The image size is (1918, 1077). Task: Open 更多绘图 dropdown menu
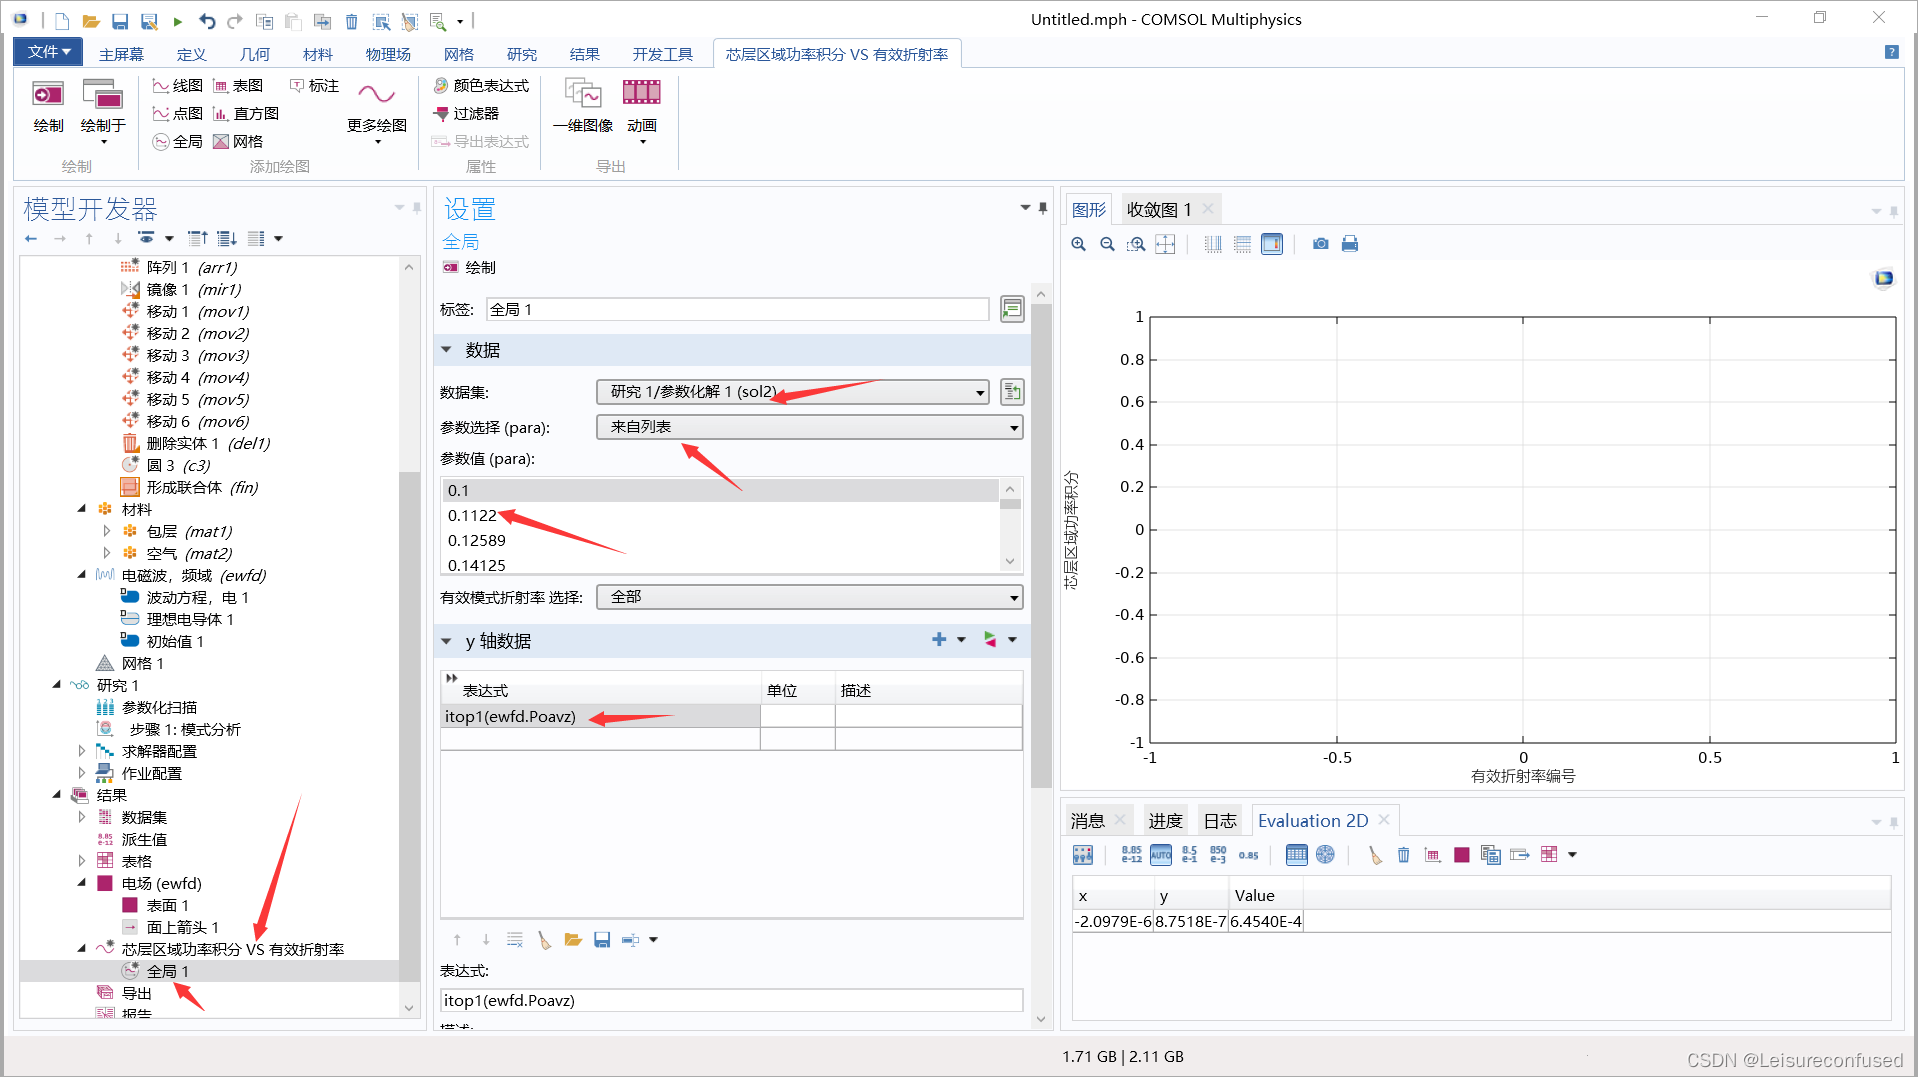pos(377,111)
